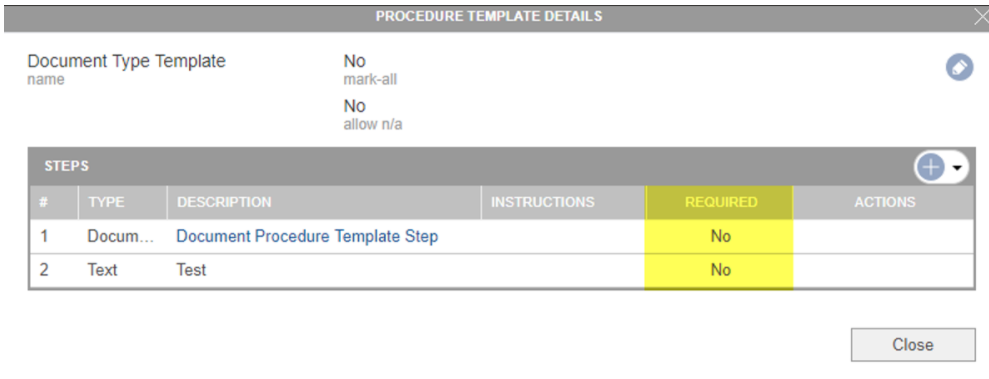Click the ACTIONS column header
Screen dimensions: 989x379
coord(884,202)
